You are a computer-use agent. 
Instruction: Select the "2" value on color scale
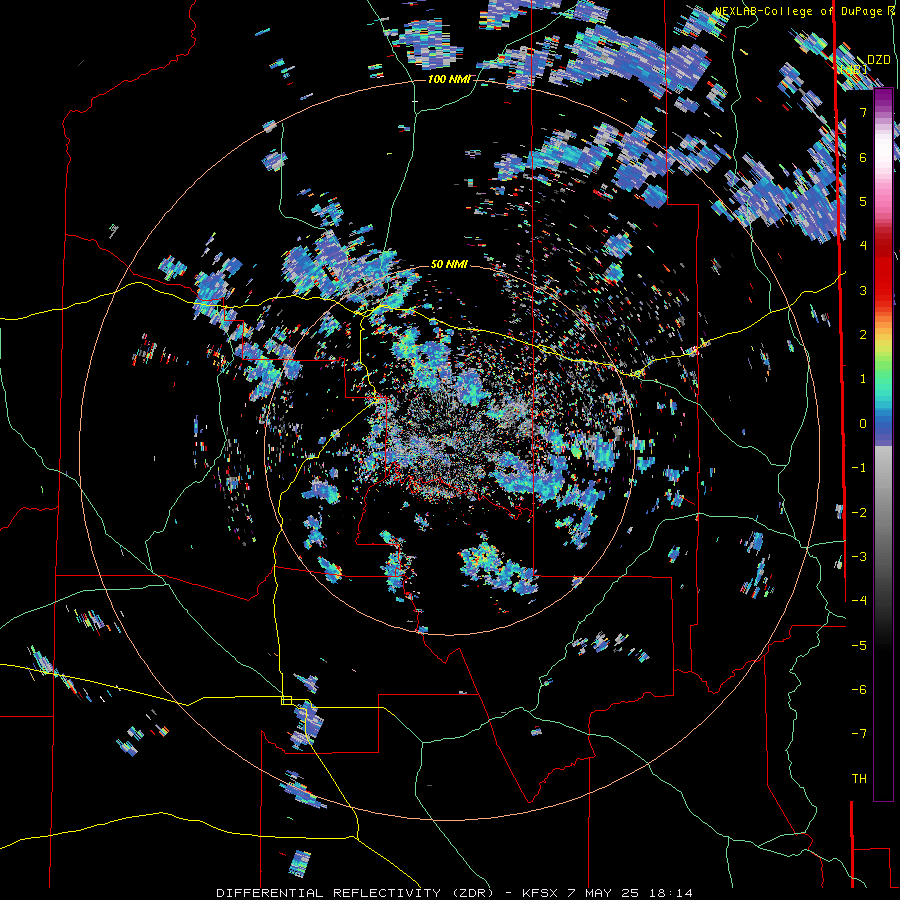[863, 335]
